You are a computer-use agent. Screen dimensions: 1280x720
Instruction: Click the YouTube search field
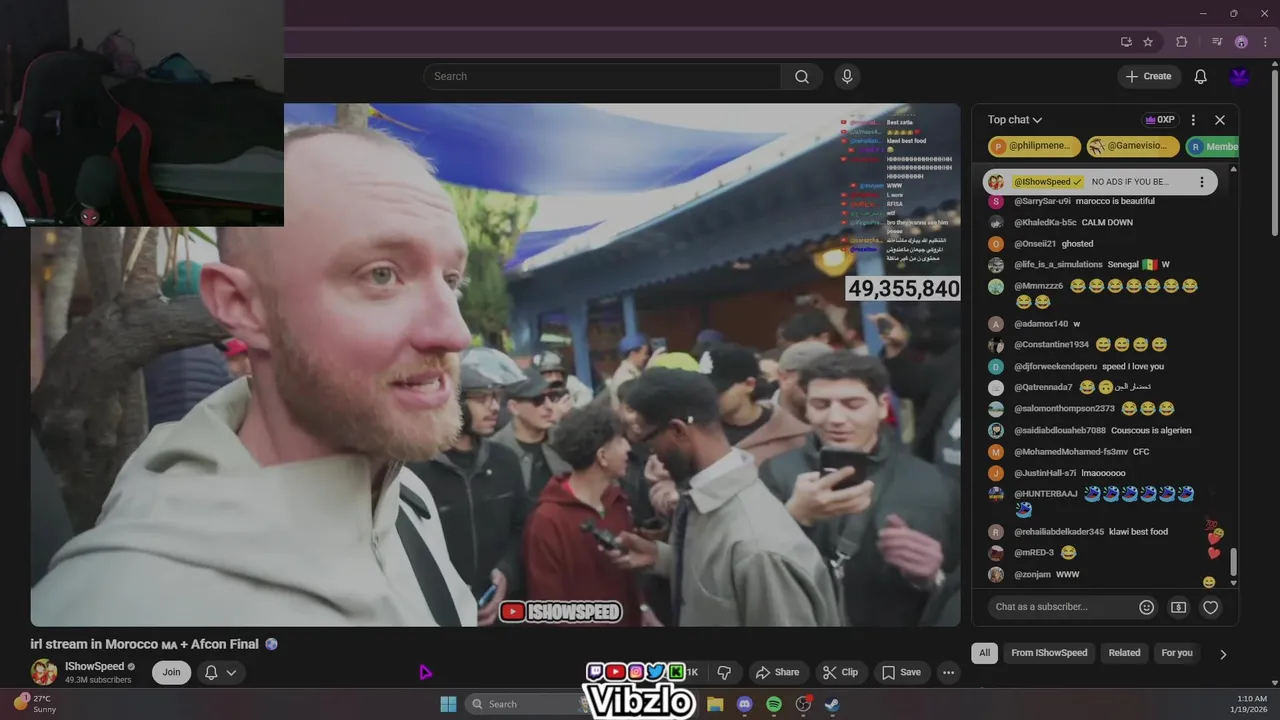(602, 76)
